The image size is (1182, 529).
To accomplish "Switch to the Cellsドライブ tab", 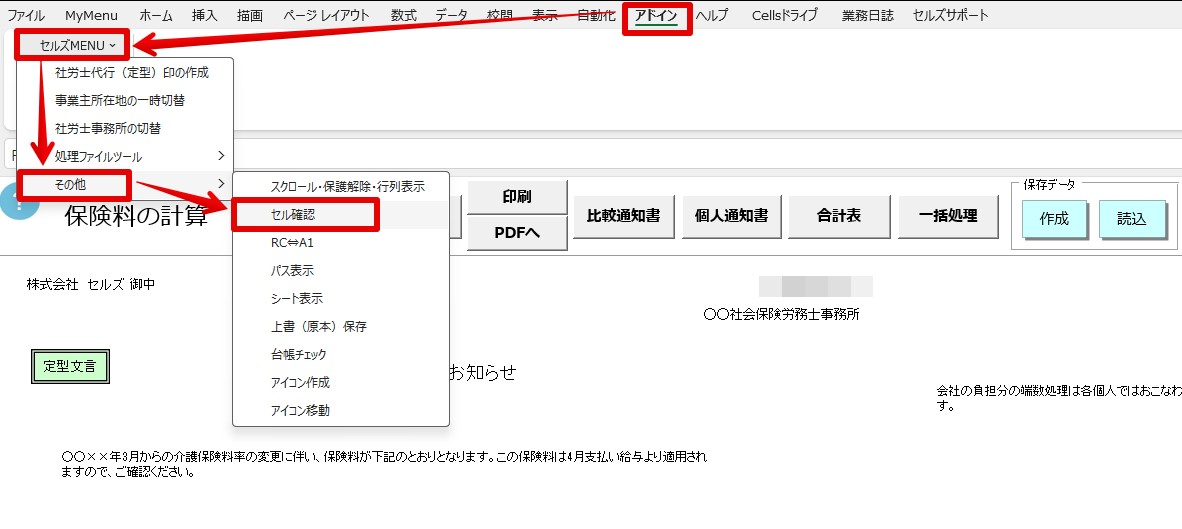I will (x=785, y=15).
